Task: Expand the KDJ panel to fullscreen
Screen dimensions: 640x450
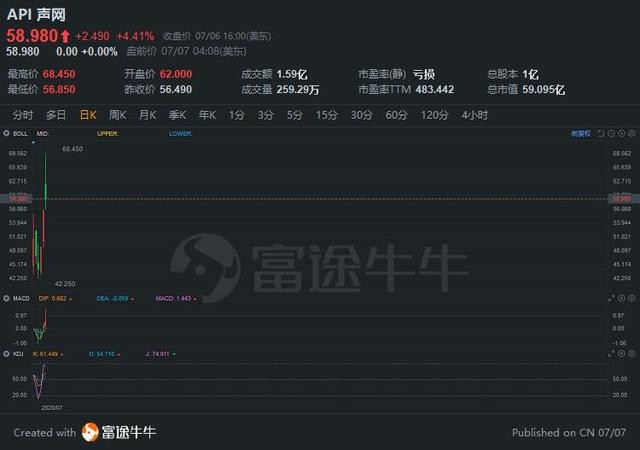Action: tap(611, 354)
